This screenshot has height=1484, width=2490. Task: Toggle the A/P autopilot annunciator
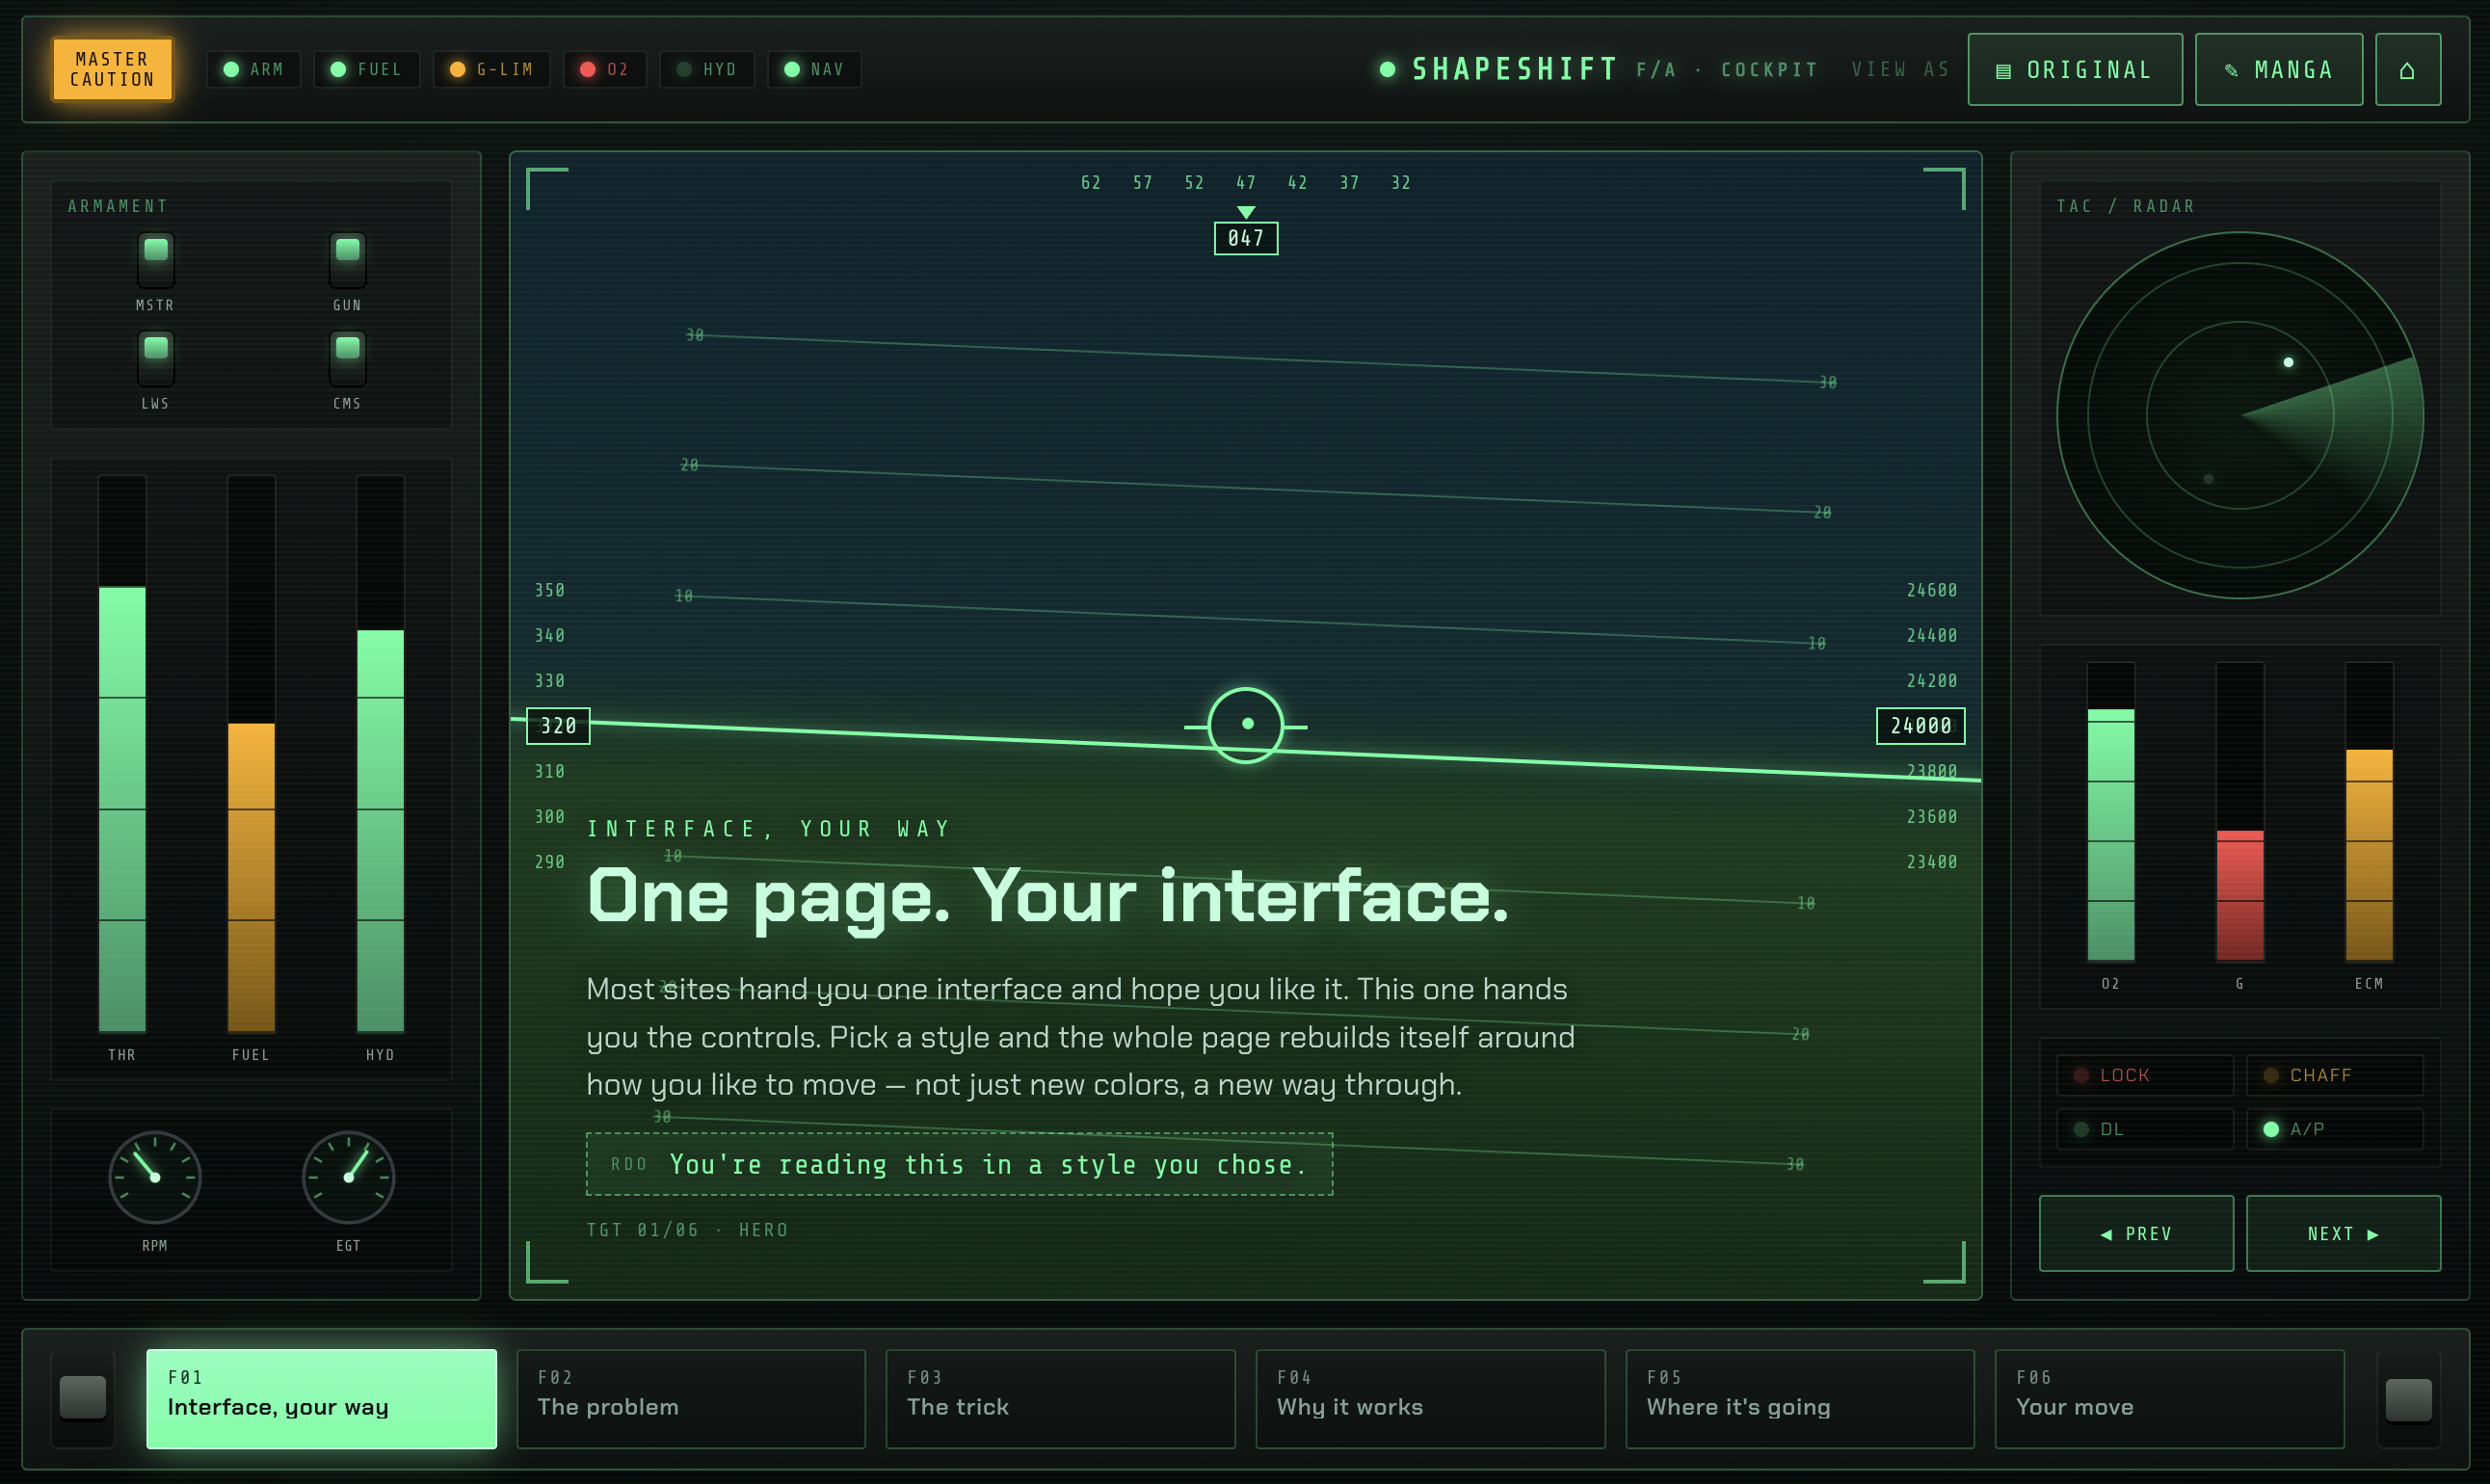pyautogui.click(x=2334, y=1129)
